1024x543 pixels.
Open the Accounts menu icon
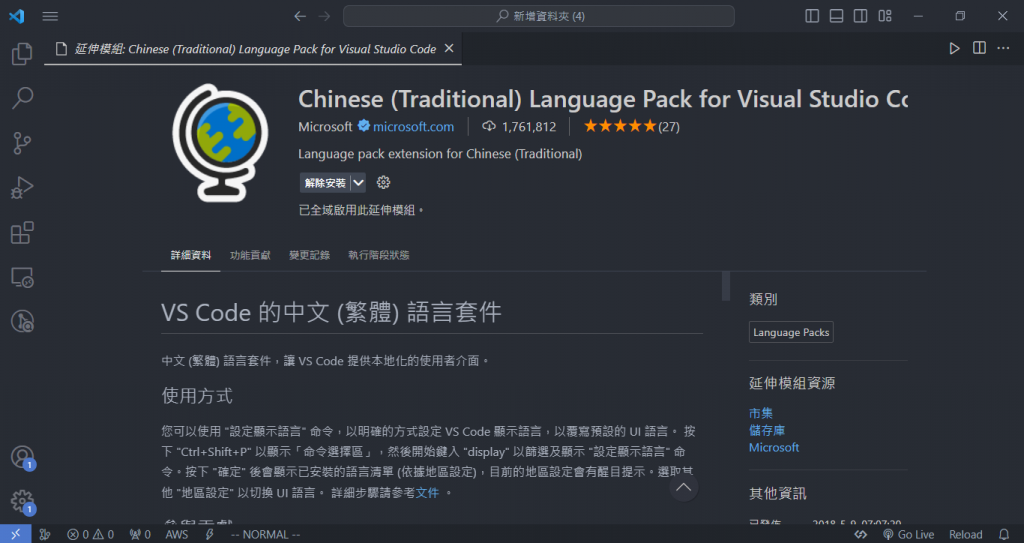click(22, 457)
